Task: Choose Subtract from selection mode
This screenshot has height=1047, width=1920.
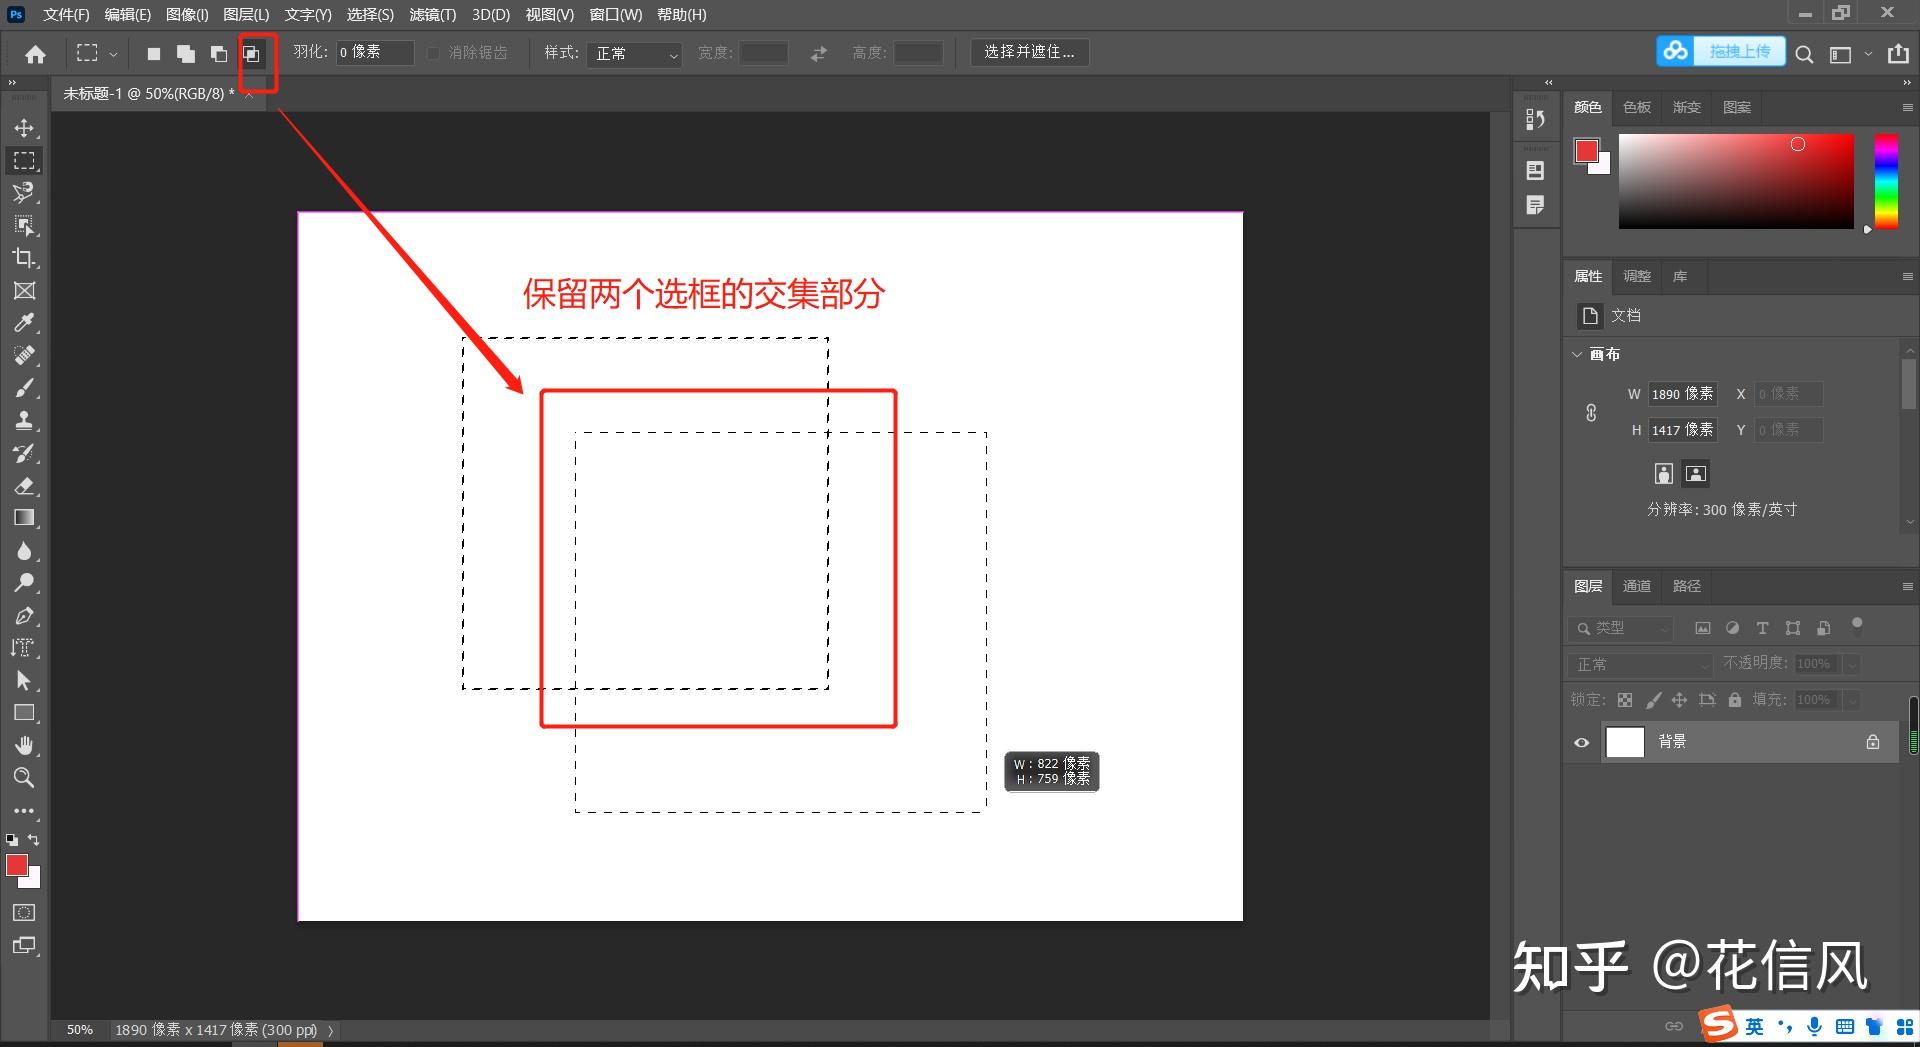Action: [219, 54]
